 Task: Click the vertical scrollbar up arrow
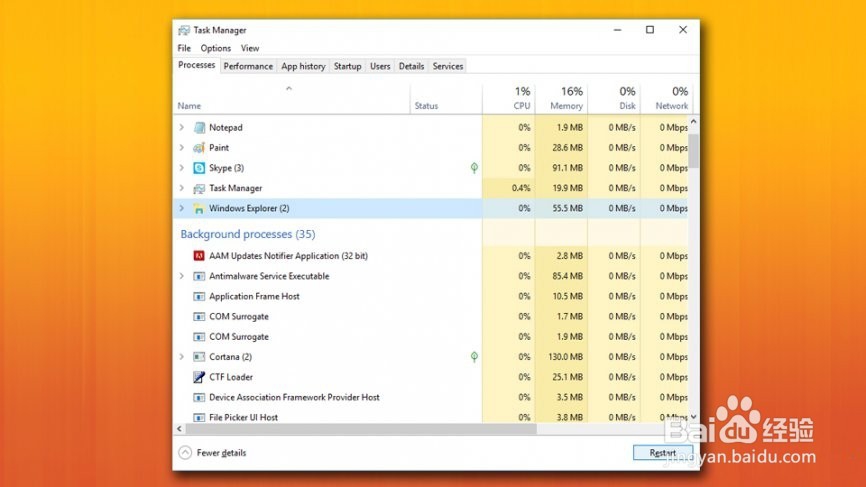(x=694, y=121)
